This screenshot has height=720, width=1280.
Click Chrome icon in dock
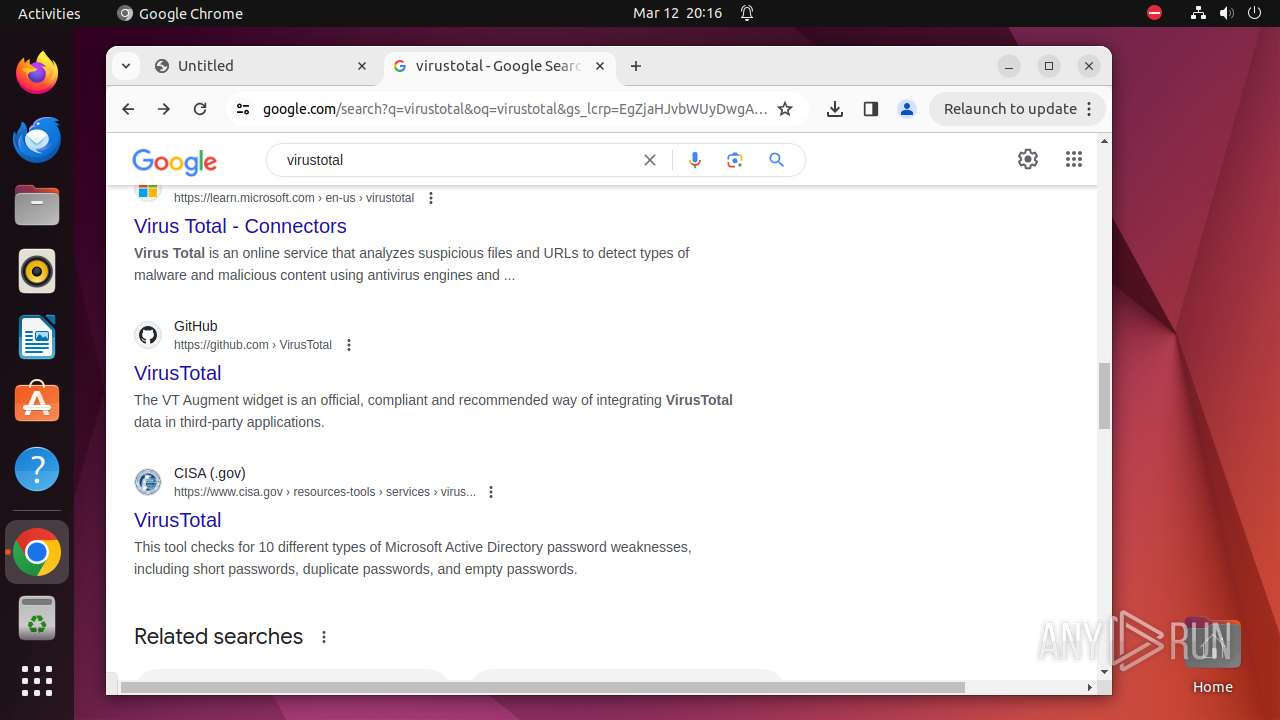click(37, 552)
